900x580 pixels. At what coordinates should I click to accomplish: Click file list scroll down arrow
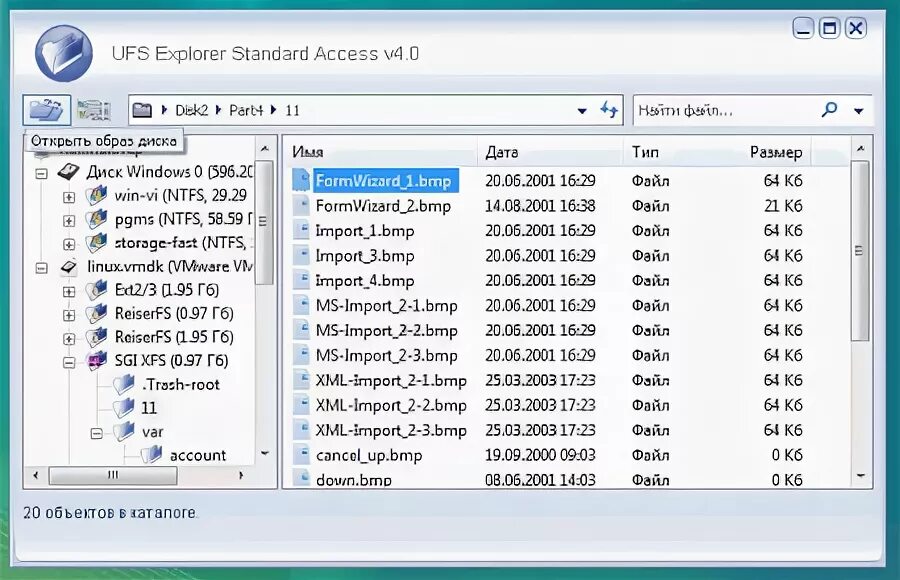[x=860, y=475]
